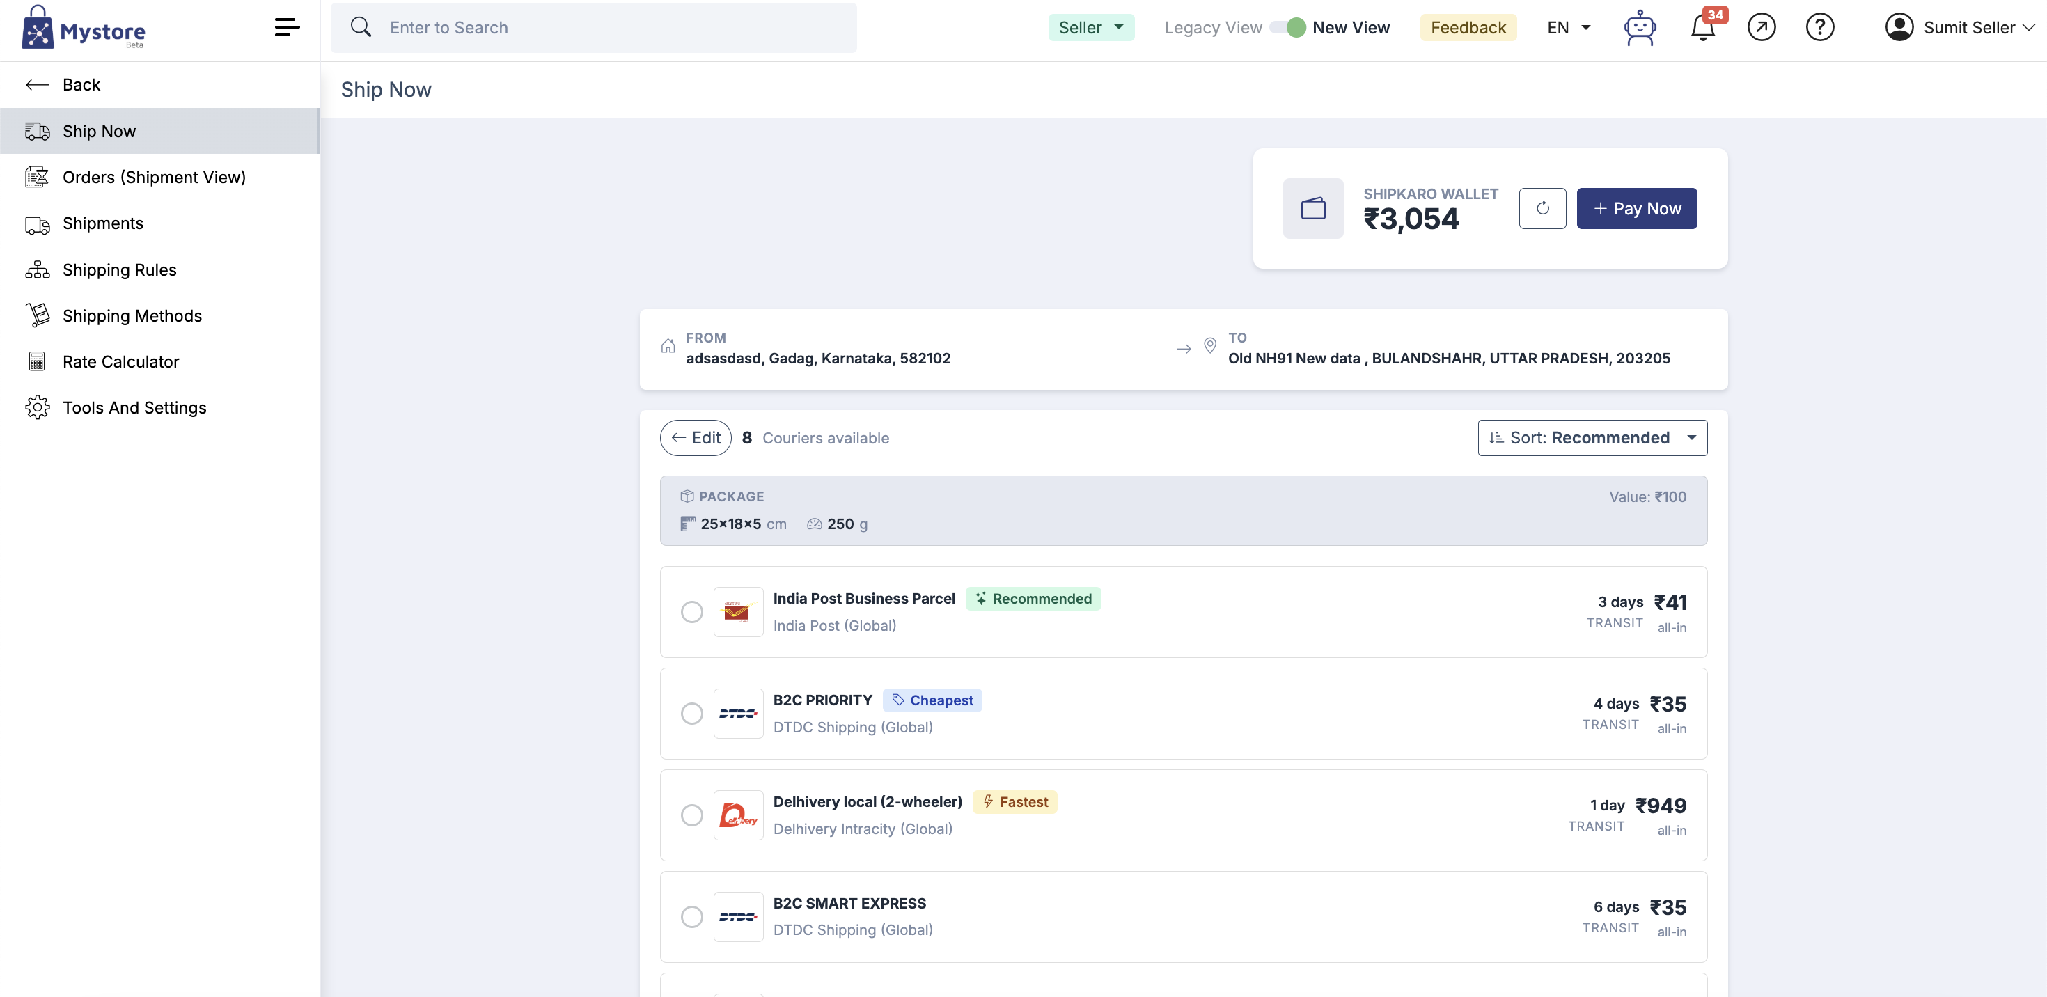Open the Rate Calculator
Viewport: 2047px width, 997px height.
point(160,362)
